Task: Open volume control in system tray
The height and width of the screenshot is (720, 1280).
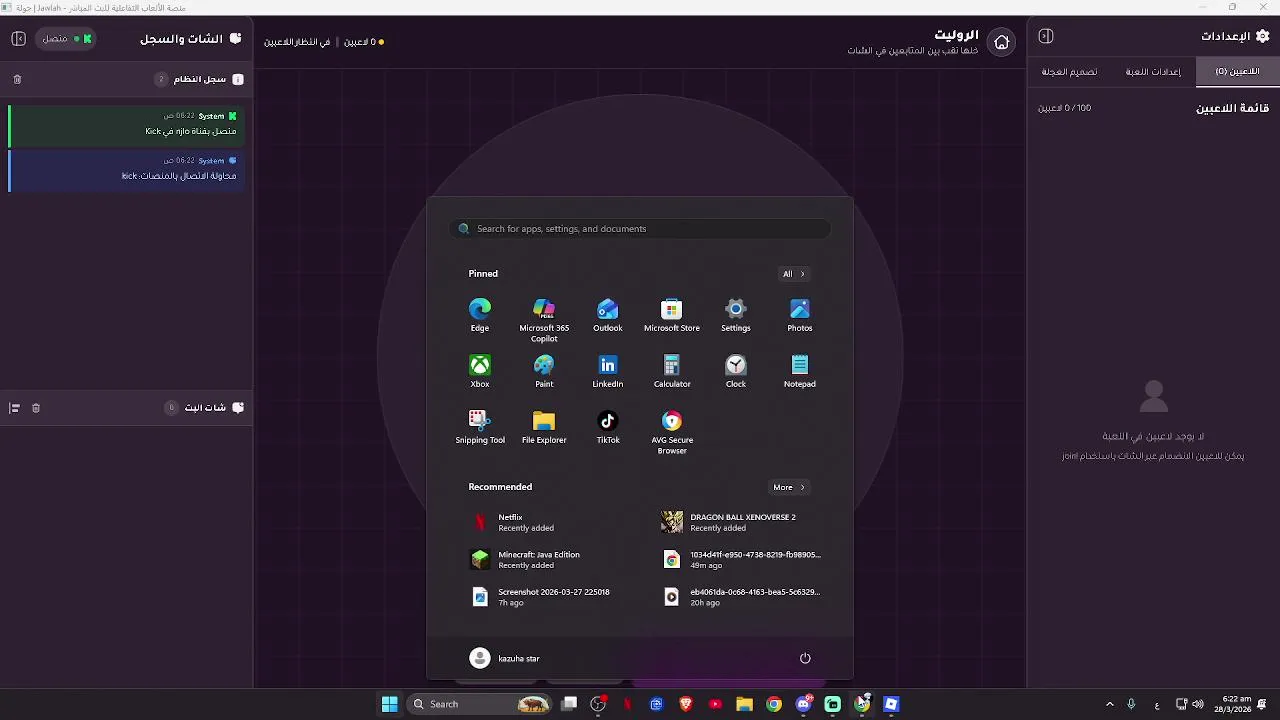Action: click(1198, 704)
